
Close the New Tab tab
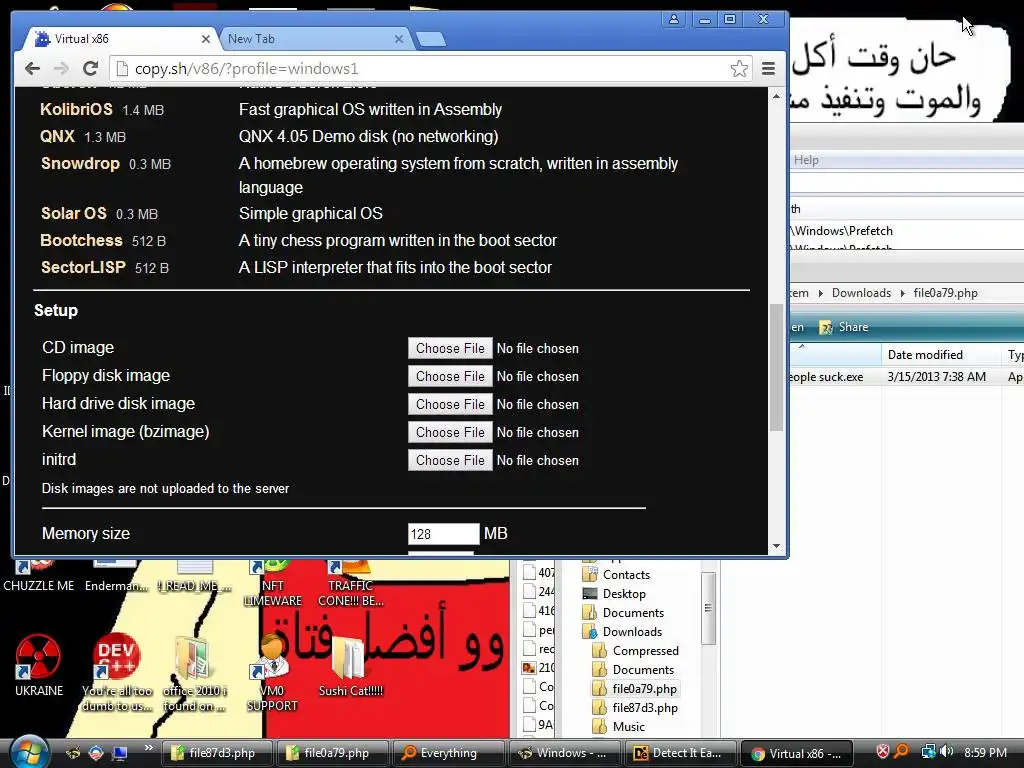(x=398, y=39)
